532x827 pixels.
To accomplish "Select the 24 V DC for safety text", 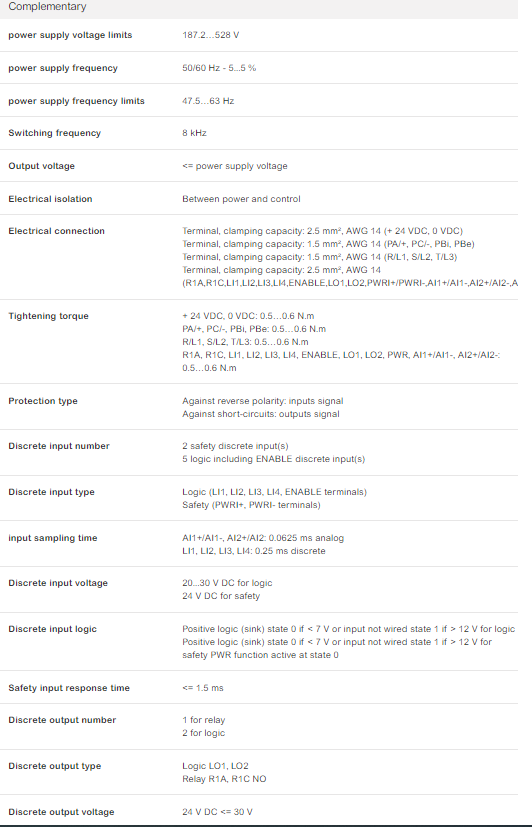I will point(221,596).
